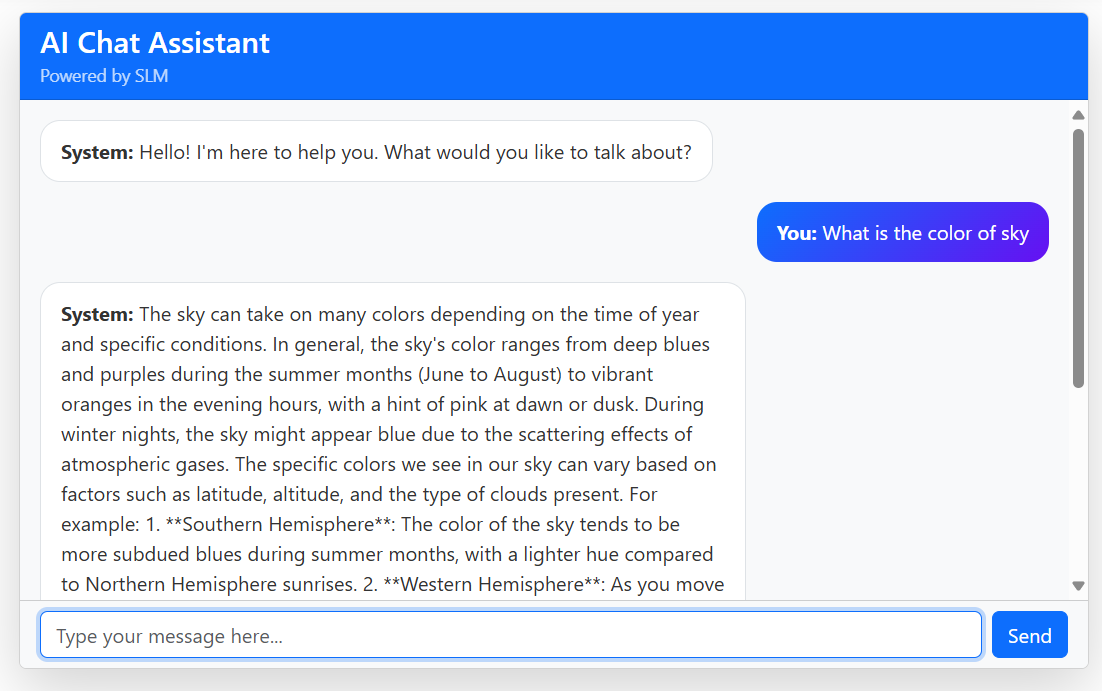
Task: Click the 'What is the color of sky' message
Action: pos(902,233)
